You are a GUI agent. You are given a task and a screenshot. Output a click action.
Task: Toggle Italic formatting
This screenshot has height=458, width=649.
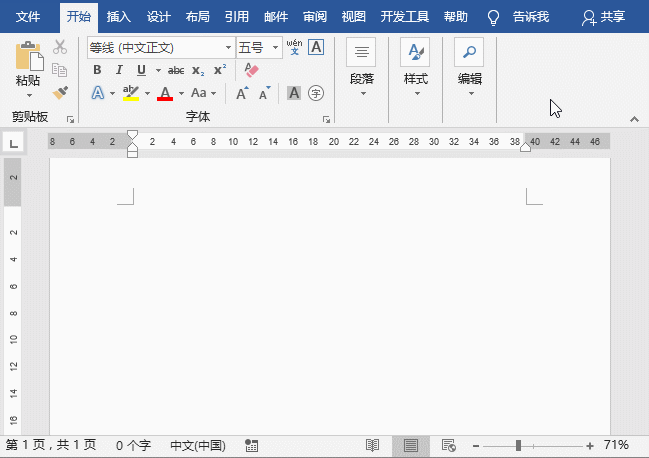pos(119,70)
